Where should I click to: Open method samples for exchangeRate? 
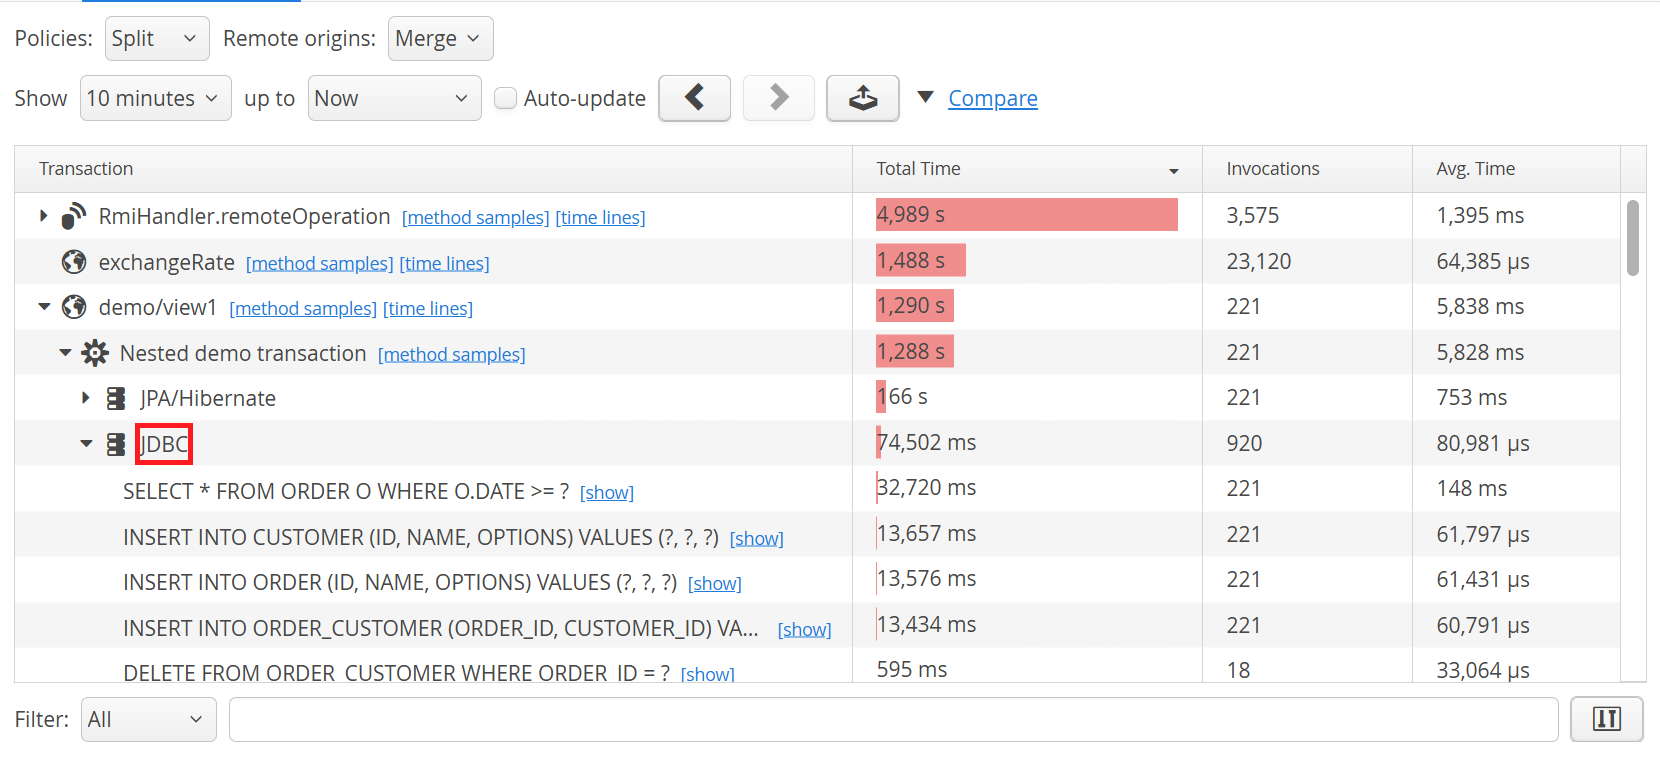click(319, 263)
